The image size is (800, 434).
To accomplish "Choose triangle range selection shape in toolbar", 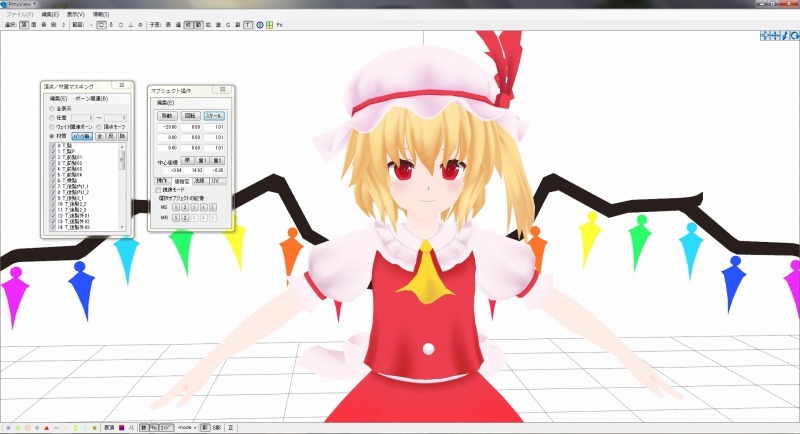I will 131,24.
